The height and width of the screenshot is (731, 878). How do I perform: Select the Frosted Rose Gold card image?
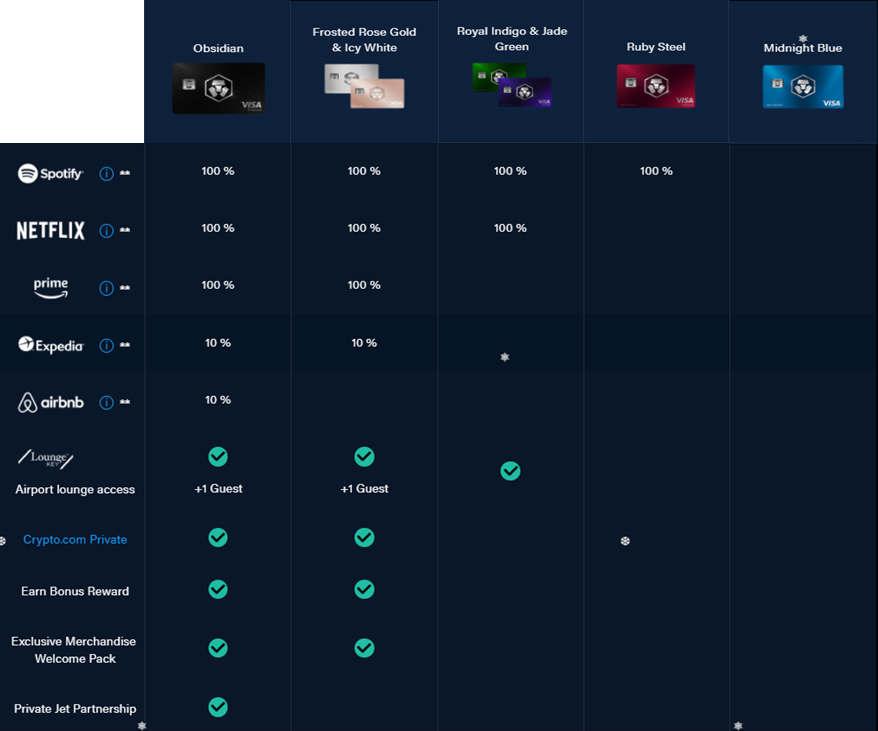click(365, 86)
